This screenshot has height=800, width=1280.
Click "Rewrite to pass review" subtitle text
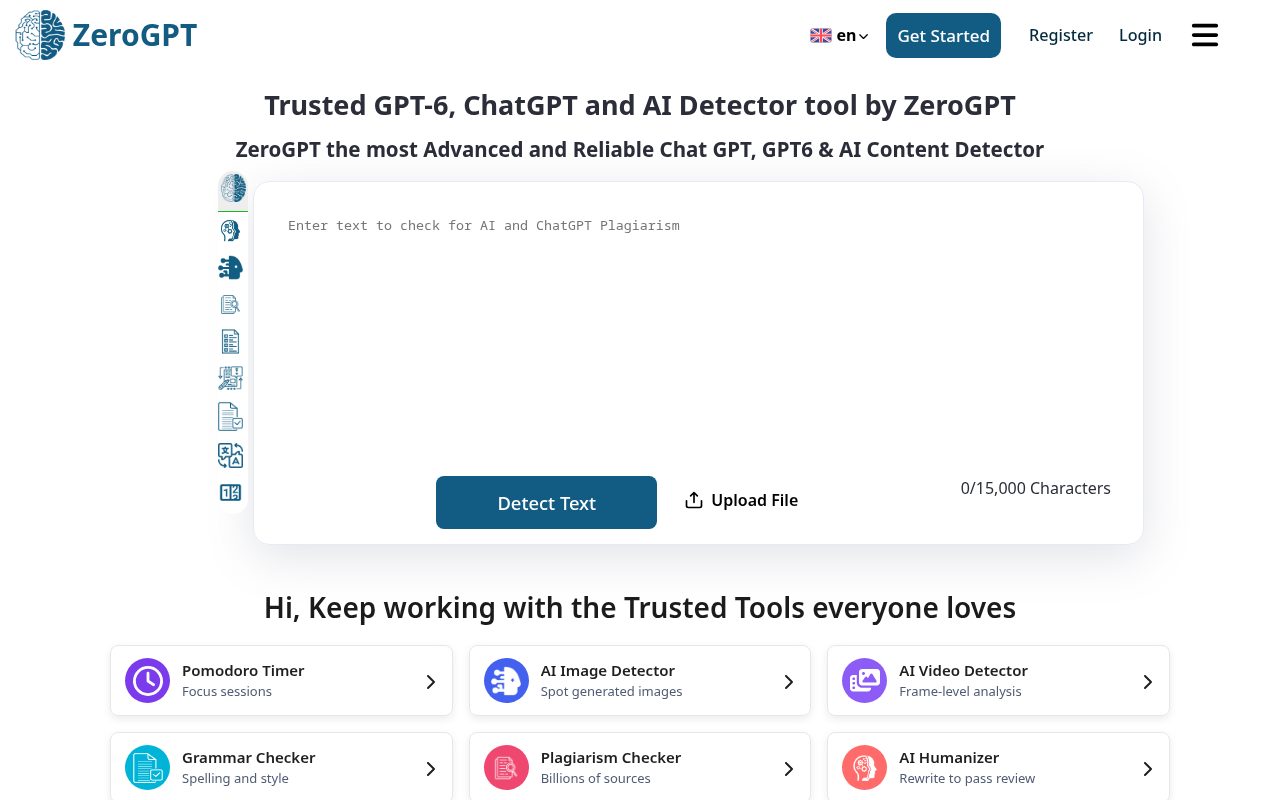point(967,779)
